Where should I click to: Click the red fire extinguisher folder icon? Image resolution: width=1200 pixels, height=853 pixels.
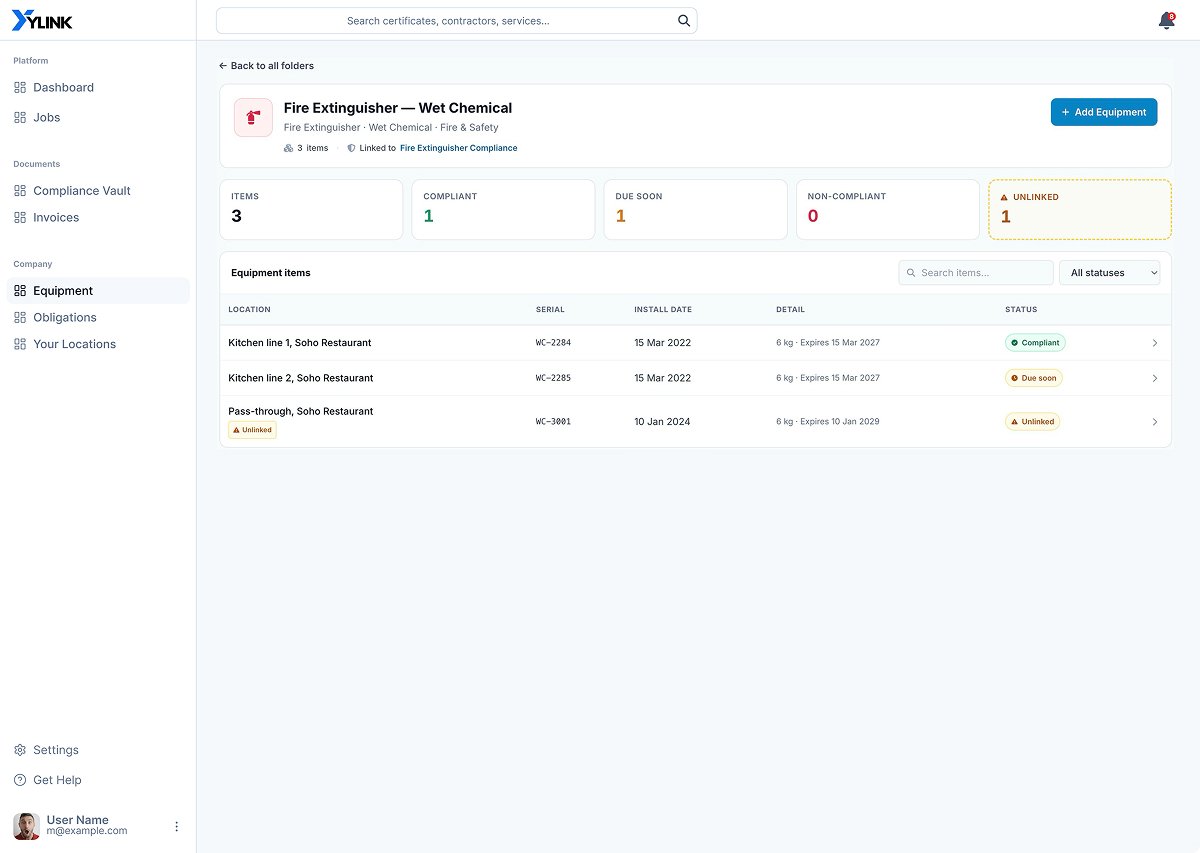pyautogui.click(x=253, y=117)
